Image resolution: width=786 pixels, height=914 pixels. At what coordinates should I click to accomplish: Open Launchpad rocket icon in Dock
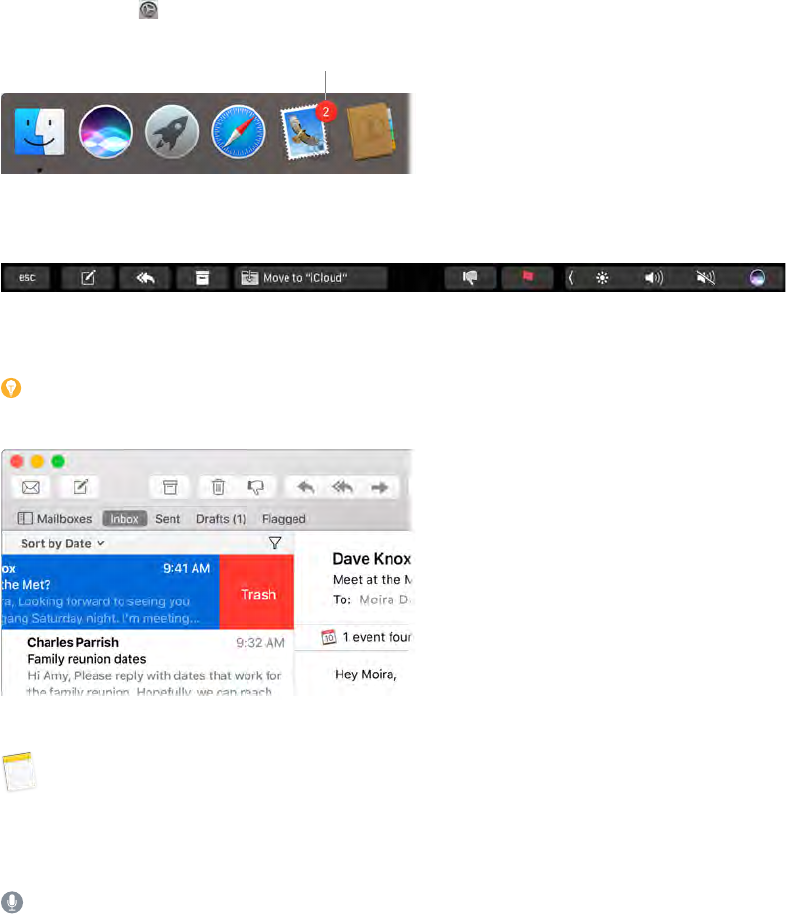pyautogui.click(x=171, y=132)
